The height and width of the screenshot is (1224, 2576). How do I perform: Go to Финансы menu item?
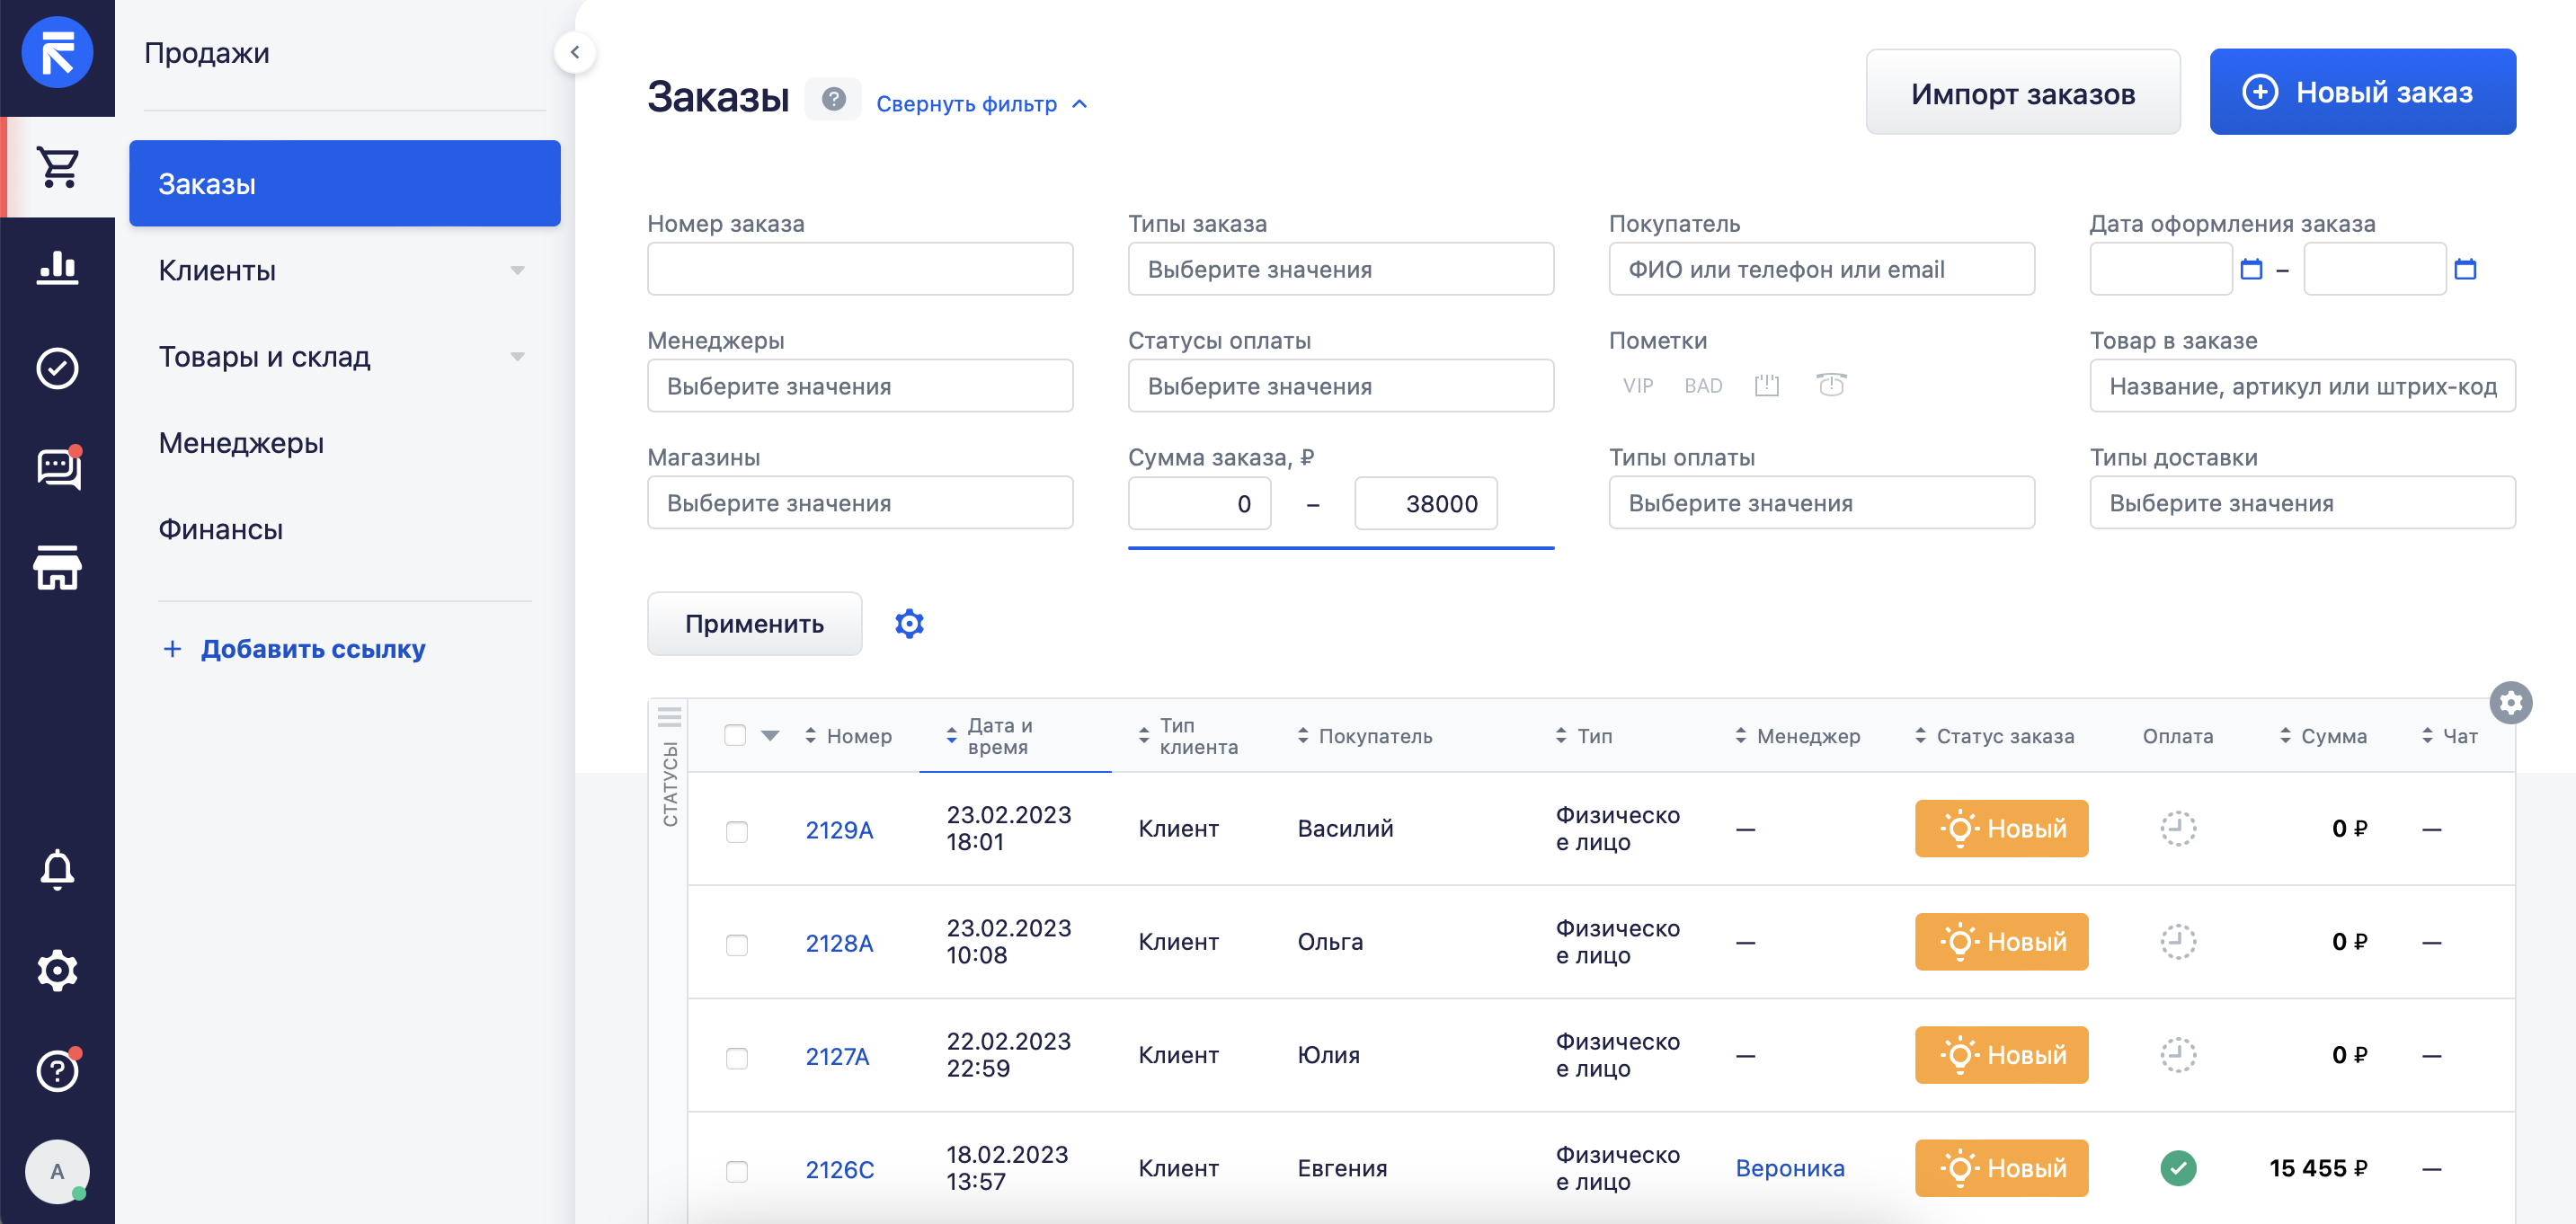(x=220, y=529)
